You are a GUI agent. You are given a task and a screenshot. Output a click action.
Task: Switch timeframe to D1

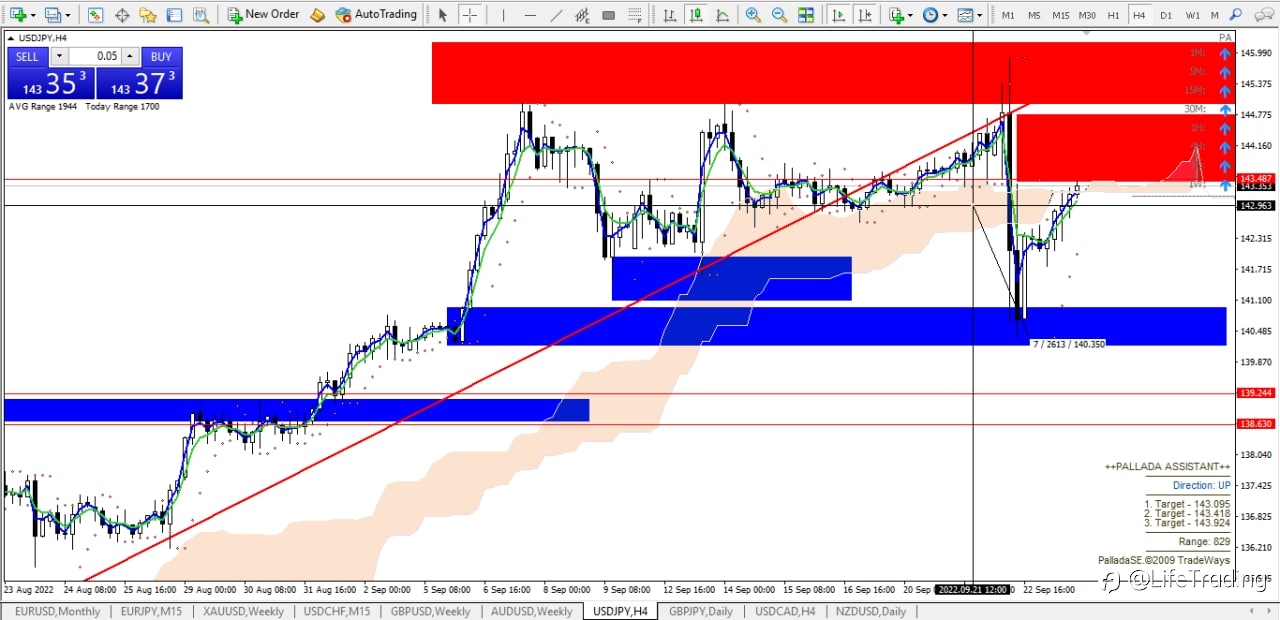[1166, 15]
